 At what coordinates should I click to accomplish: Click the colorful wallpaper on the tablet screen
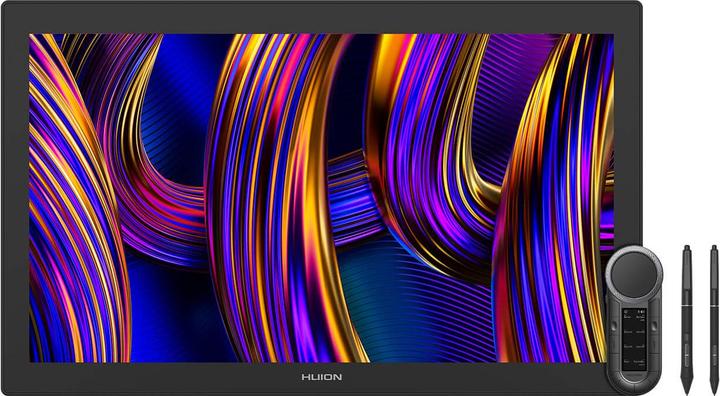point(321,198)
